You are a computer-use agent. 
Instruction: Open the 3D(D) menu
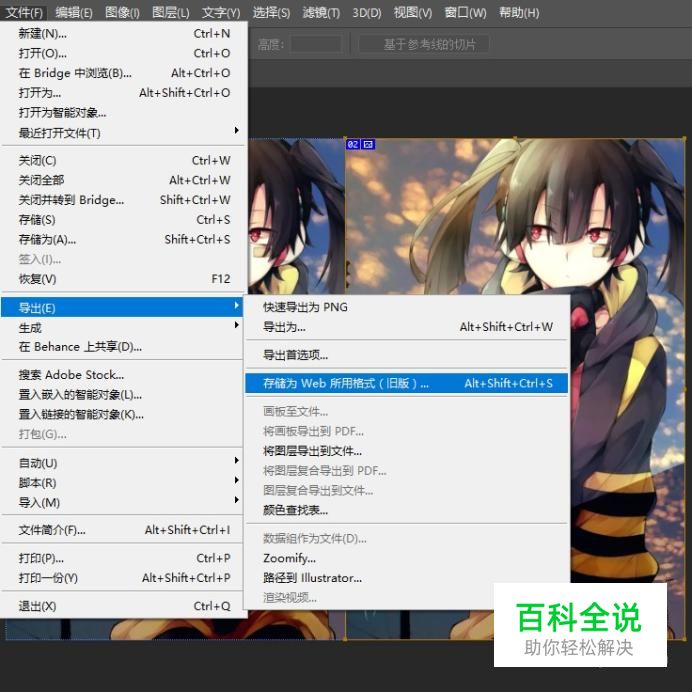click(x=367, y=12)
